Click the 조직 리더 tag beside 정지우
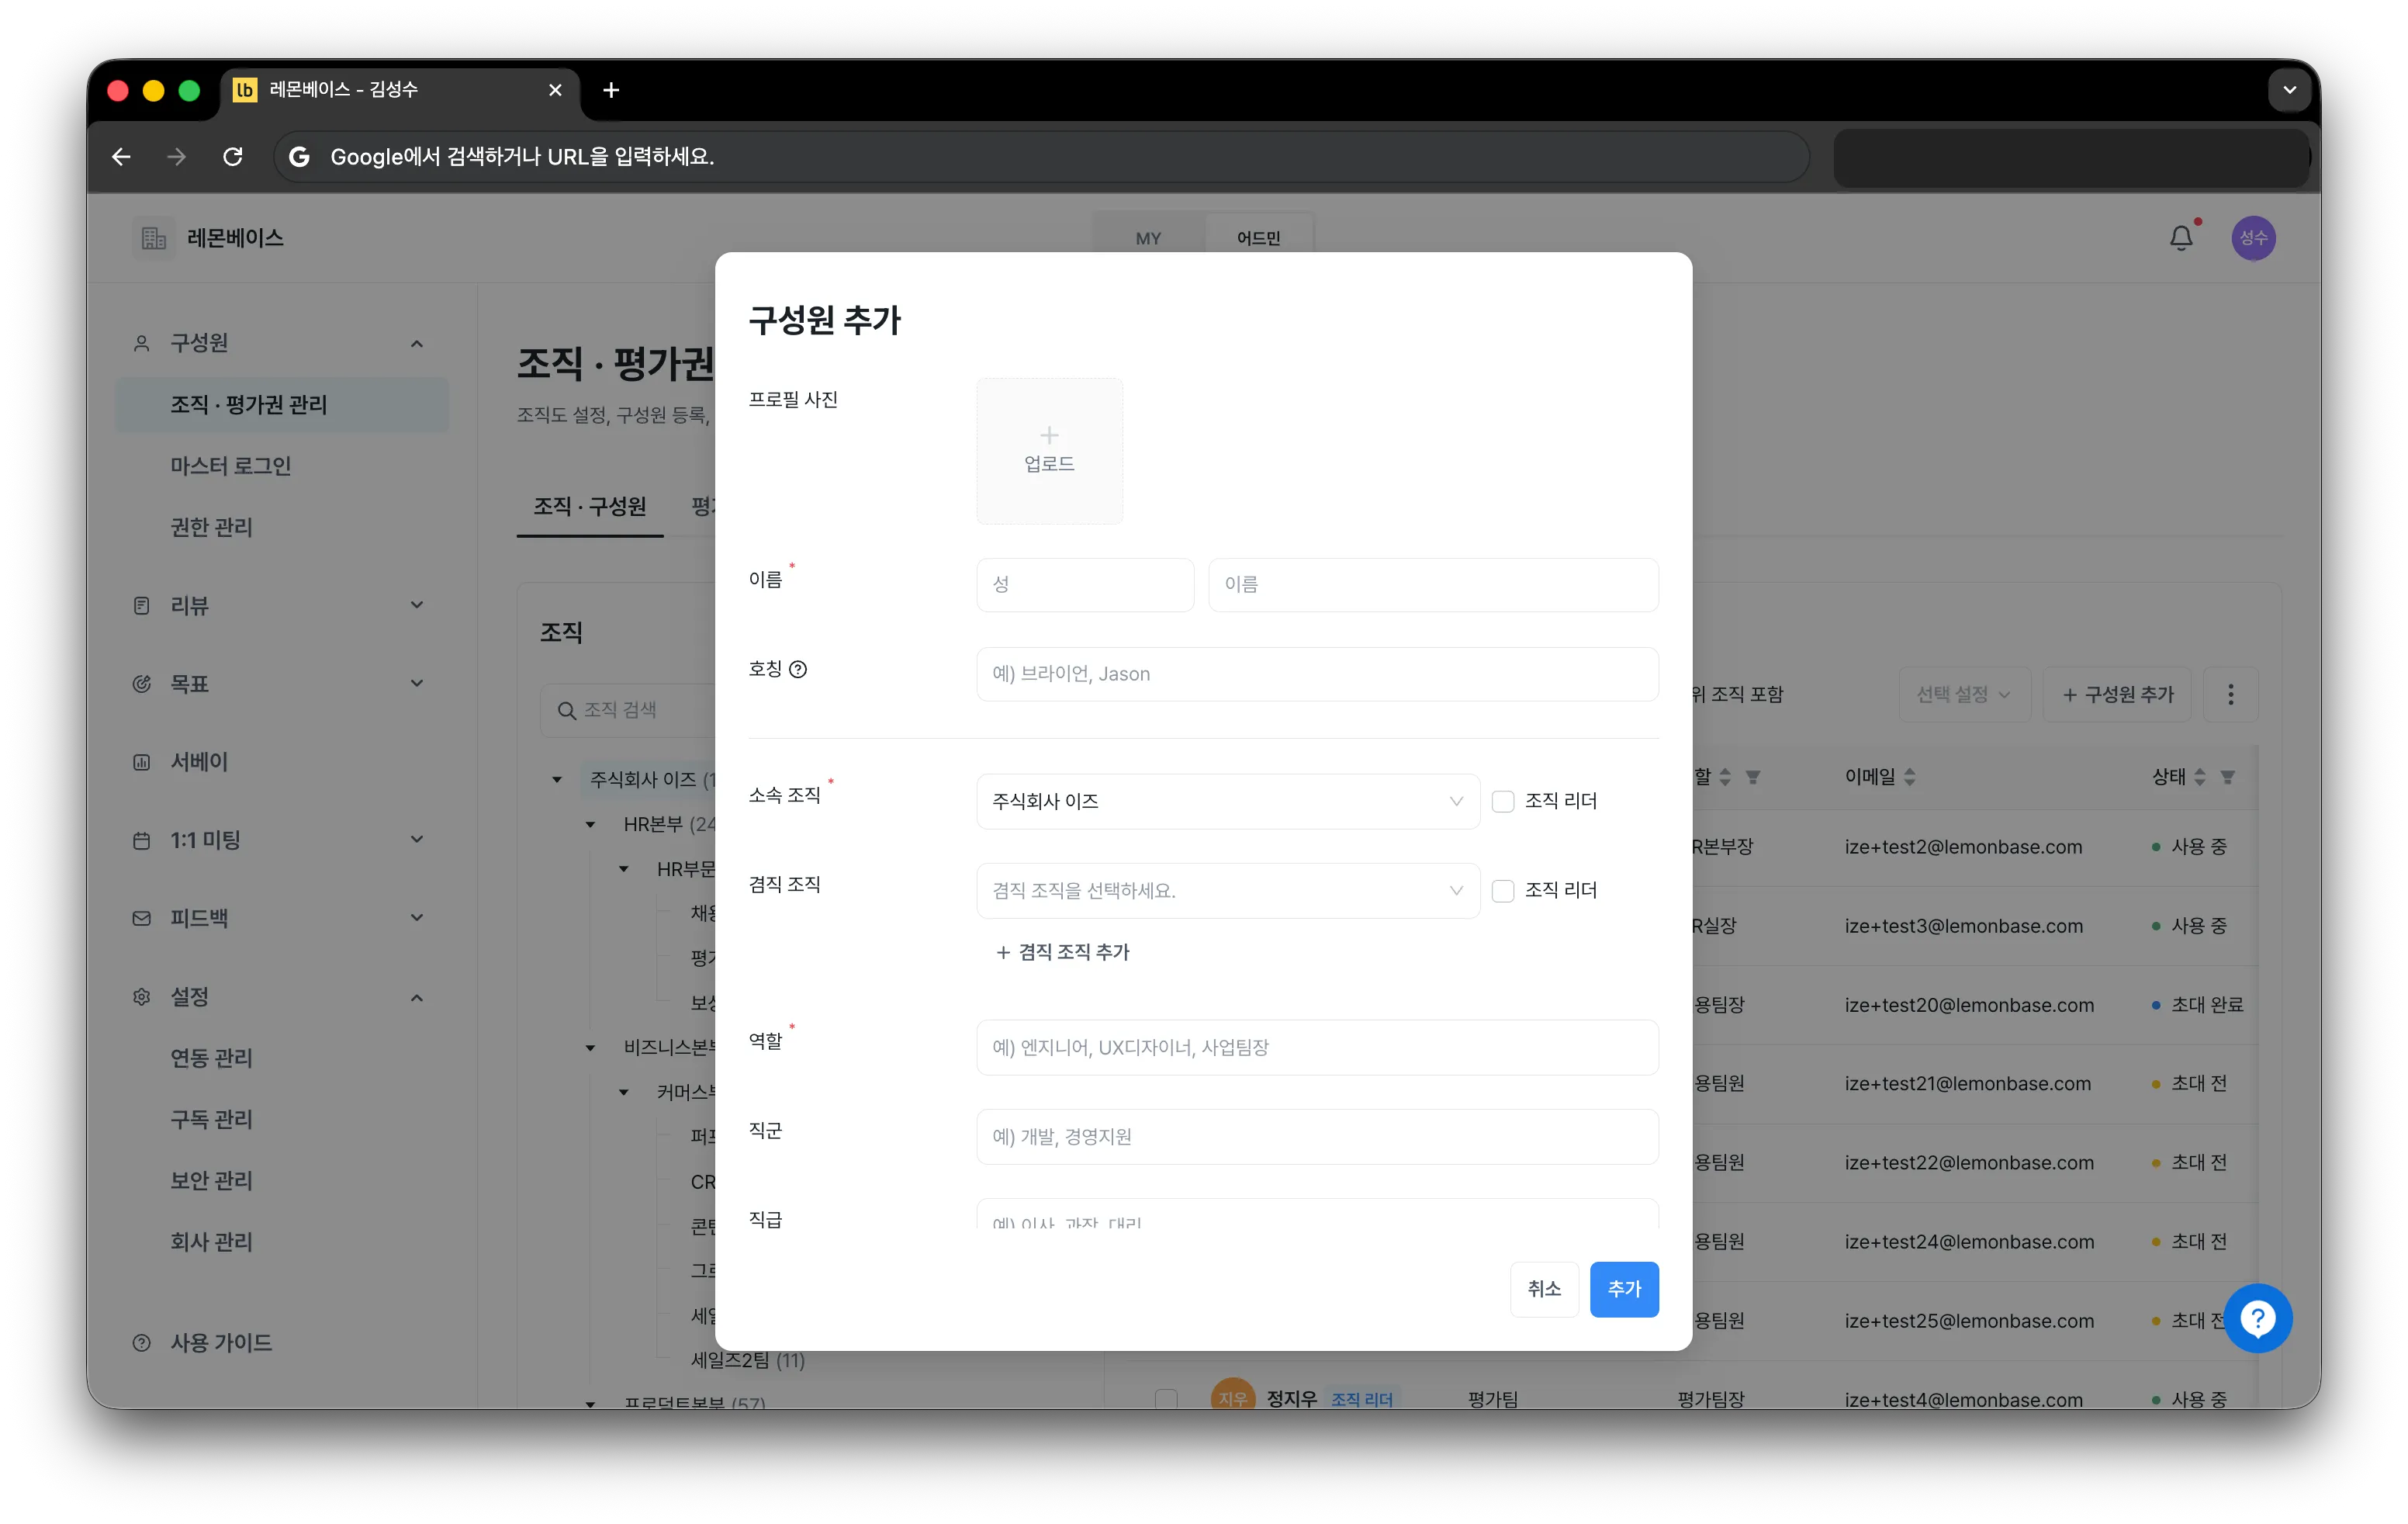Screen dimensions: 2408x1524 click(1361, 1398)
